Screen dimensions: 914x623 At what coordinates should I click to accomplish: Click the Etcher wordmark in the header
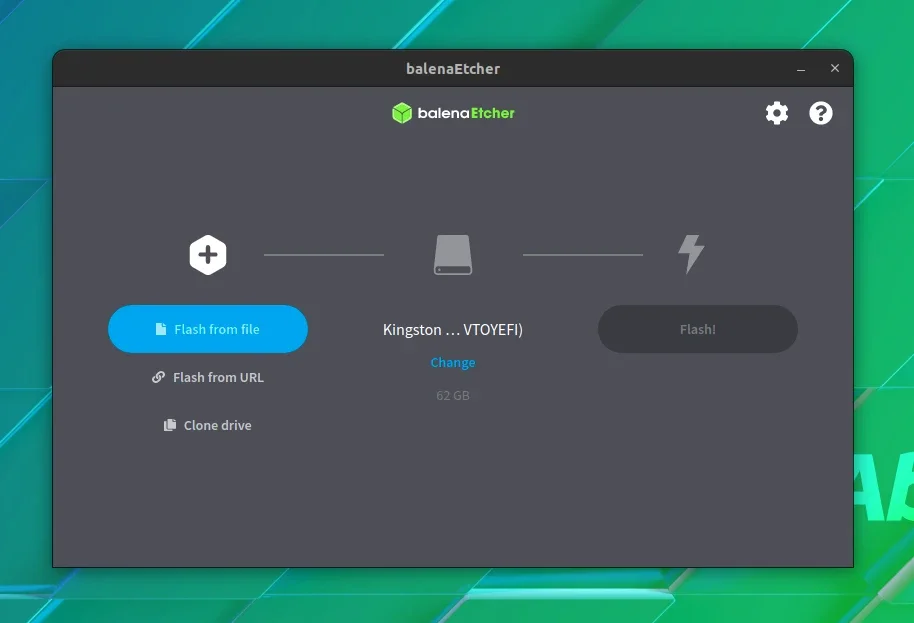point(493,113)
